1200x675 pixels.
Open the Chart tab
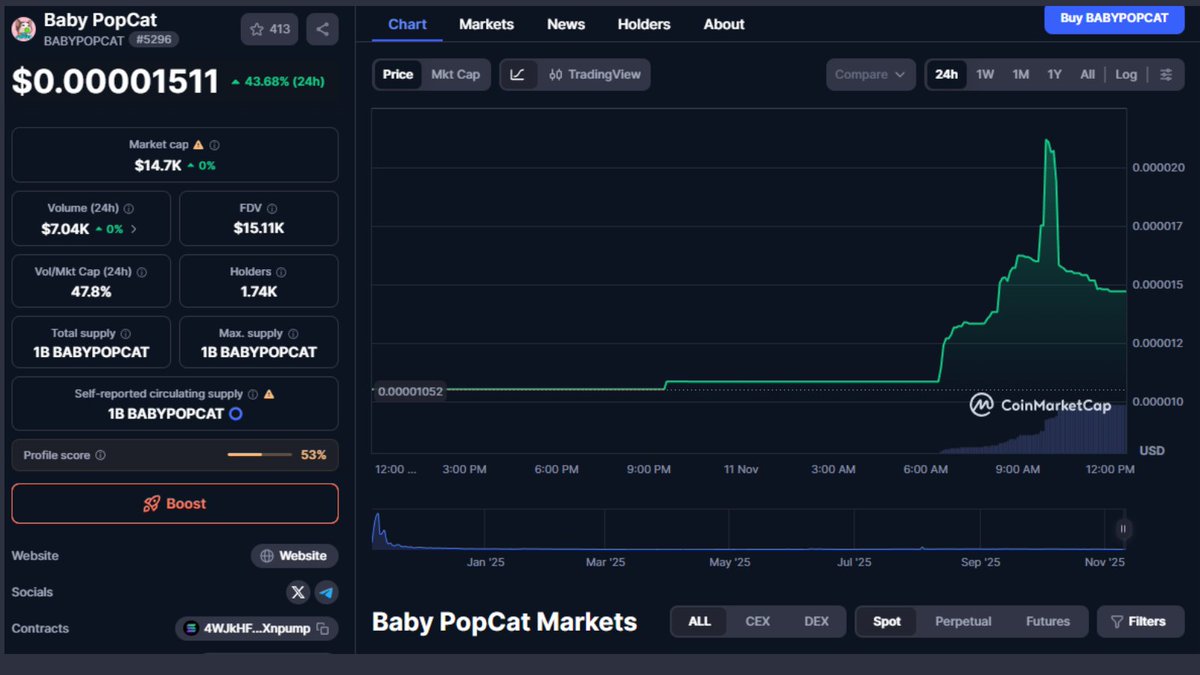[x=407, y=24]
